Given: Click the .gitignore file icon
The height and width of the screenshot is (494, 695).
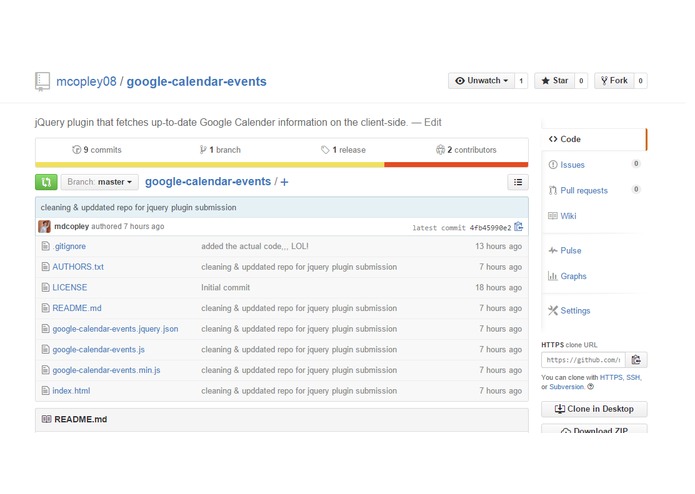Looking at the screenshot, I should [x=45, y=246].
